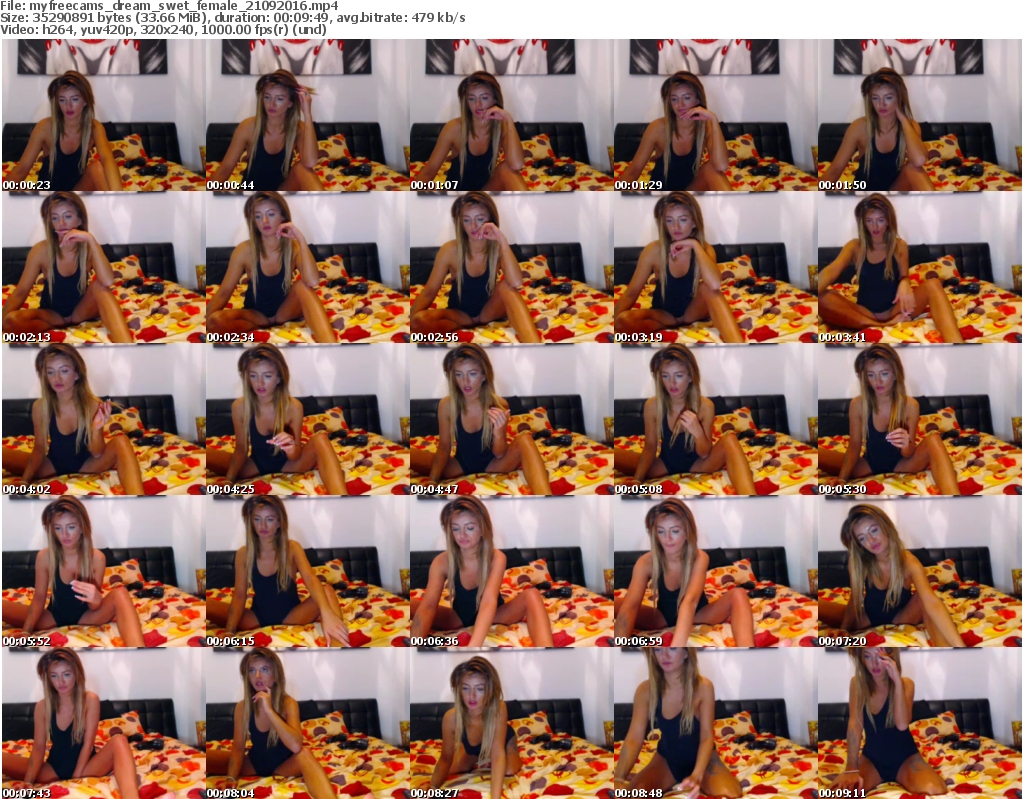This screenshot has height=799, width=1024.
Task: Pick the frame stamped 00:06:15
Action: click(x=308, y=571)
